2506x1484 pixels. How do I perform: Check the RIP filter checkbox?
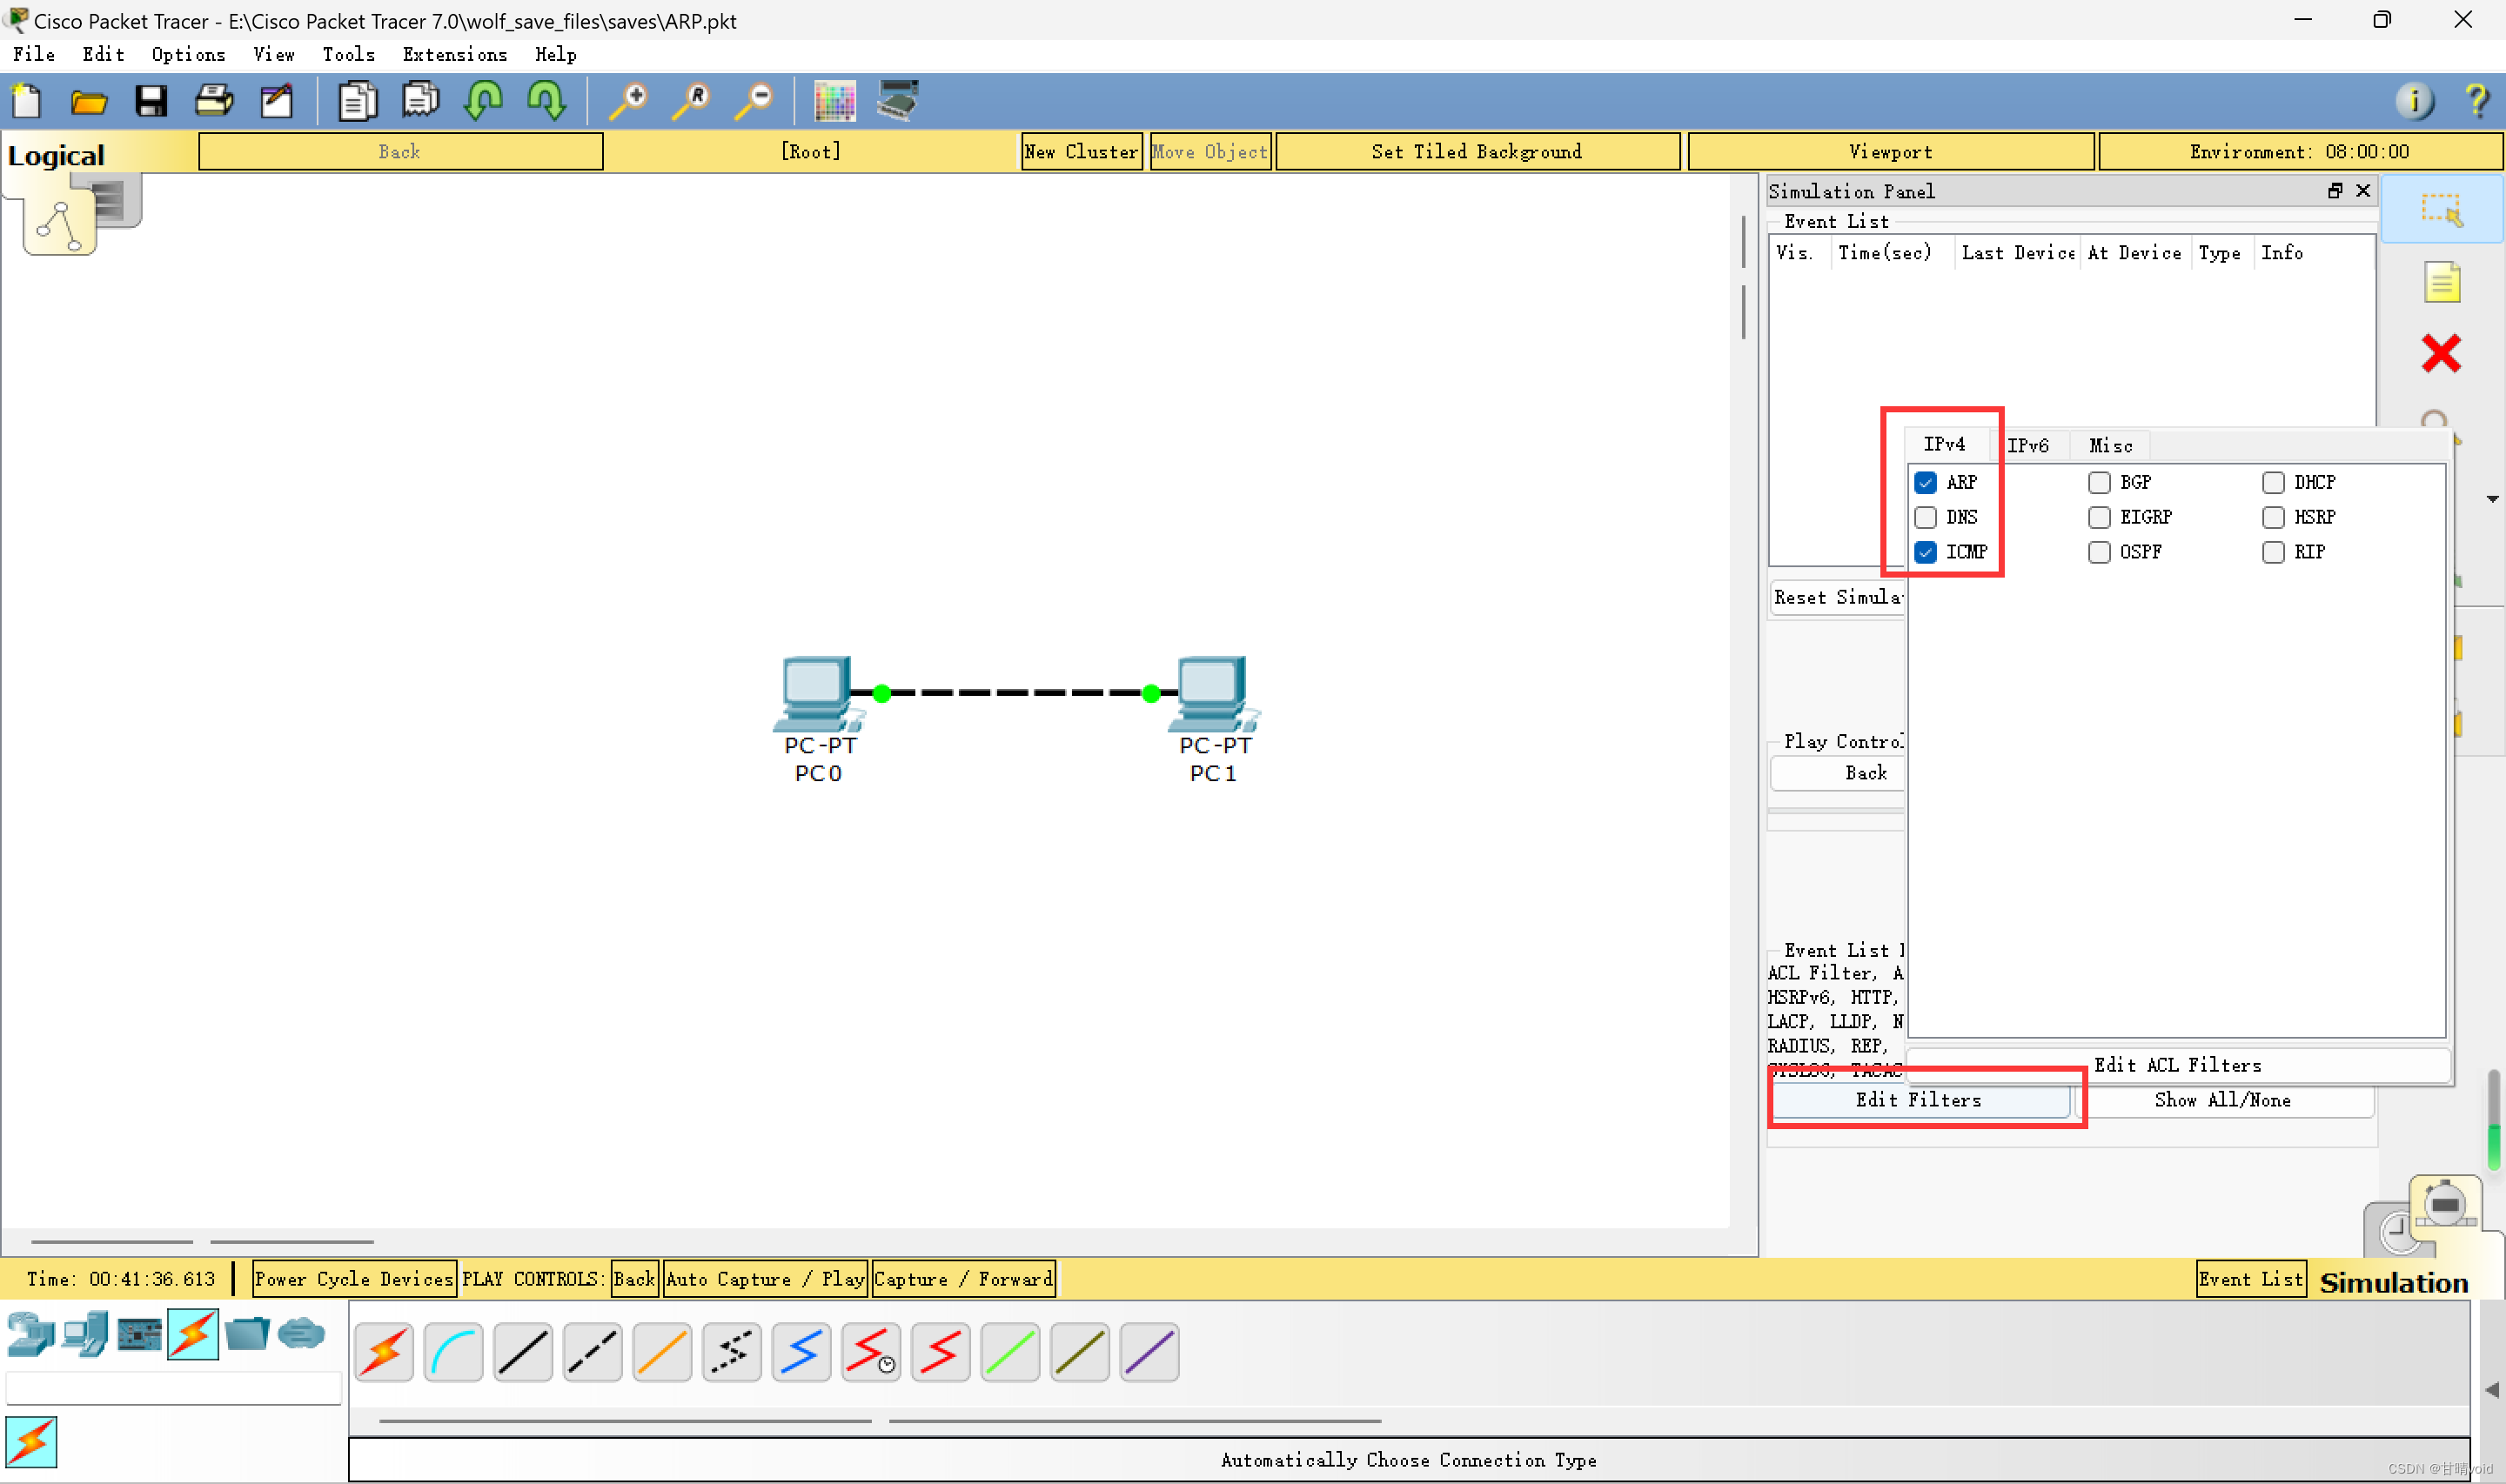[x=2273, y=552]
